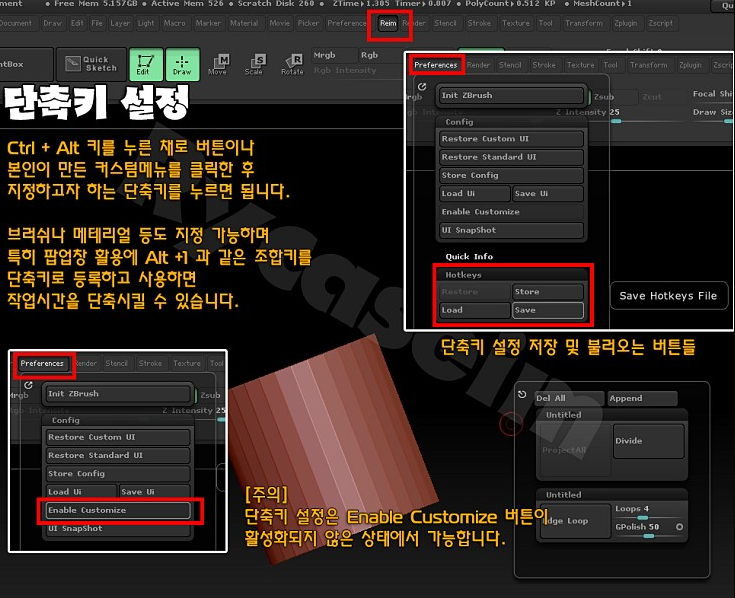The image size is (735, 598).
Task: Click the Hotkeys Restore button
Action: click(474, 292)
